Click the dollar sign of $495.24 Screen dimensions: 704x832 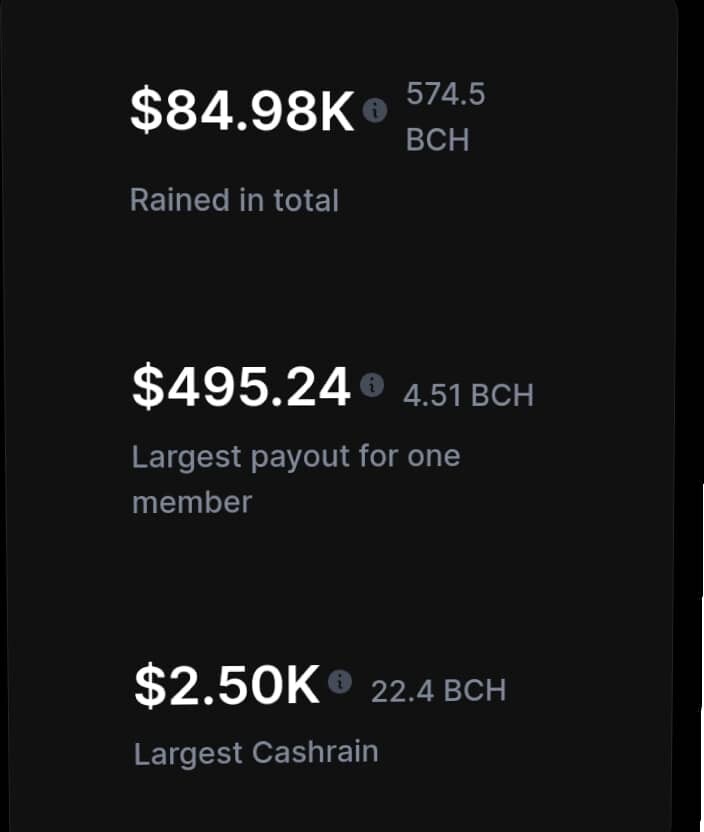point(148,387)
